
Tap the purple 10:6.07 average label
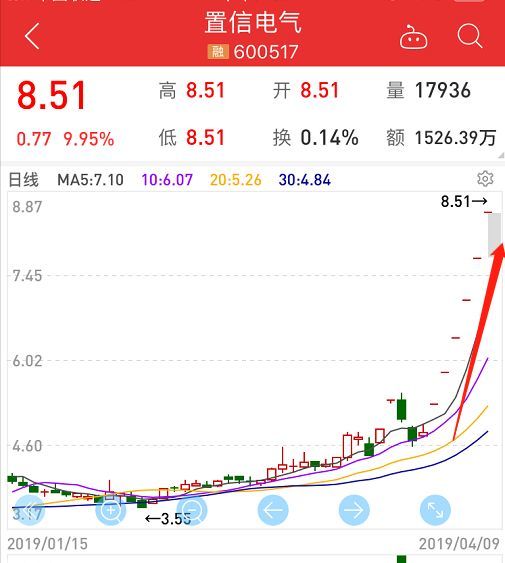pyautogui.click(x=167, y=180)
